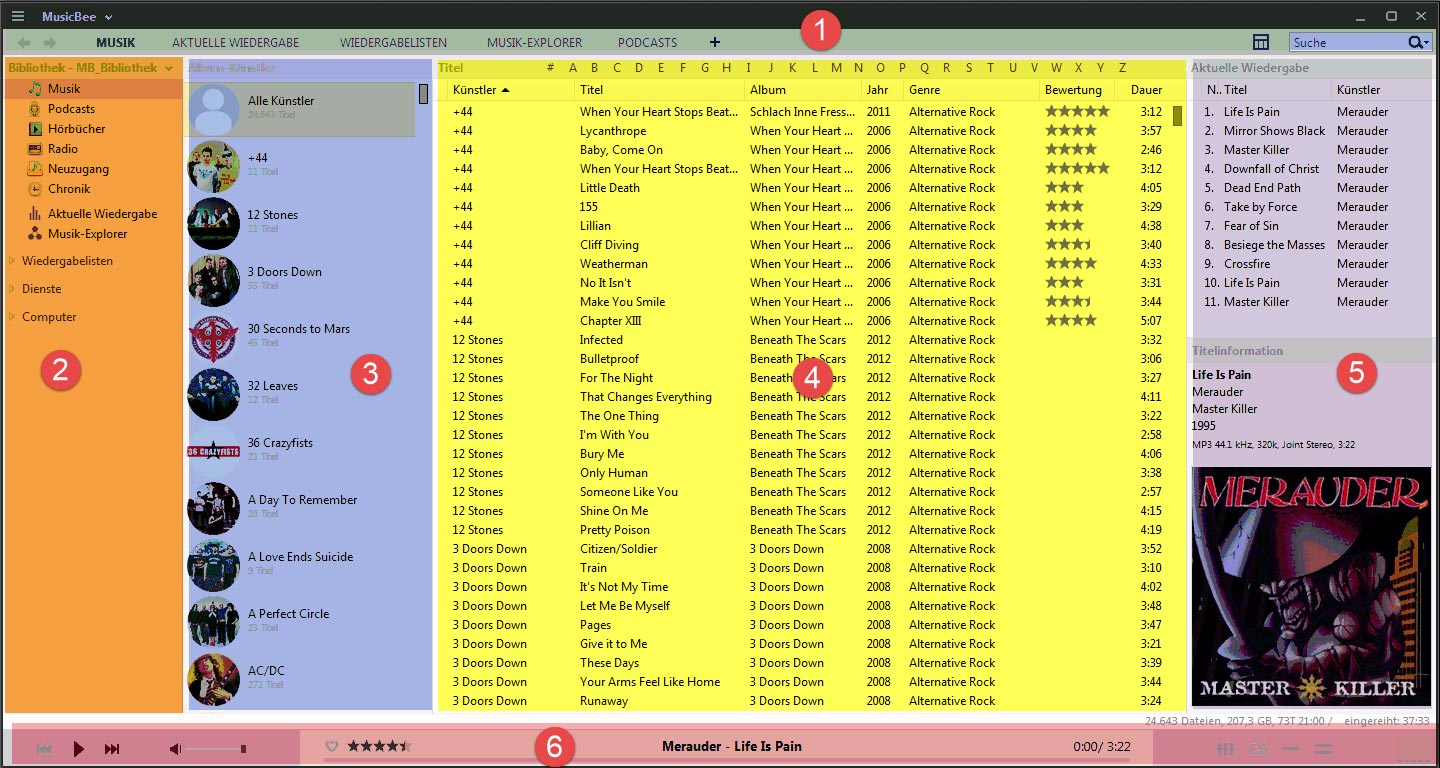Set the rating stars in the player bar
The image size is (1440, 768).
point(380,746)
